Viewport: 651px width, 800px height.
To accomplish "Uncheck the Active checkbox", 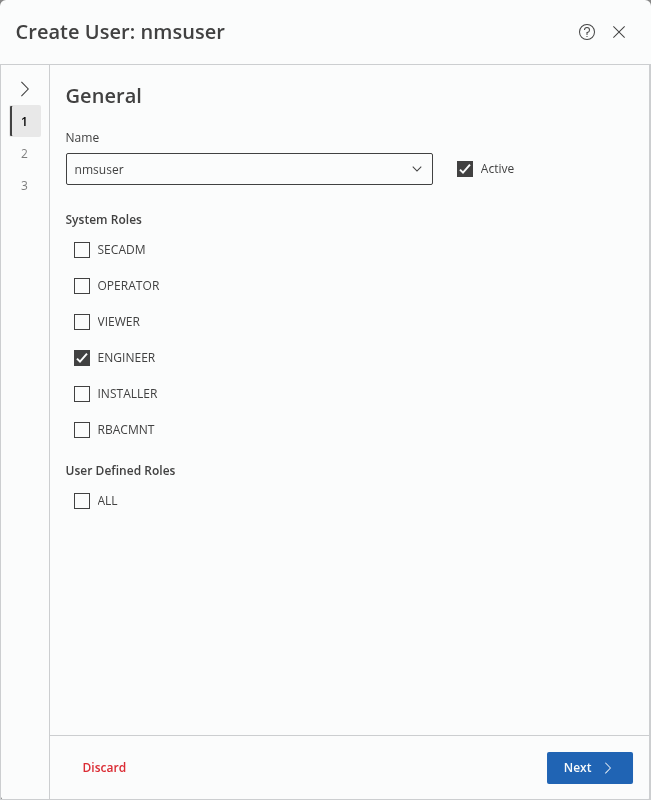I will tap(465, 169).
